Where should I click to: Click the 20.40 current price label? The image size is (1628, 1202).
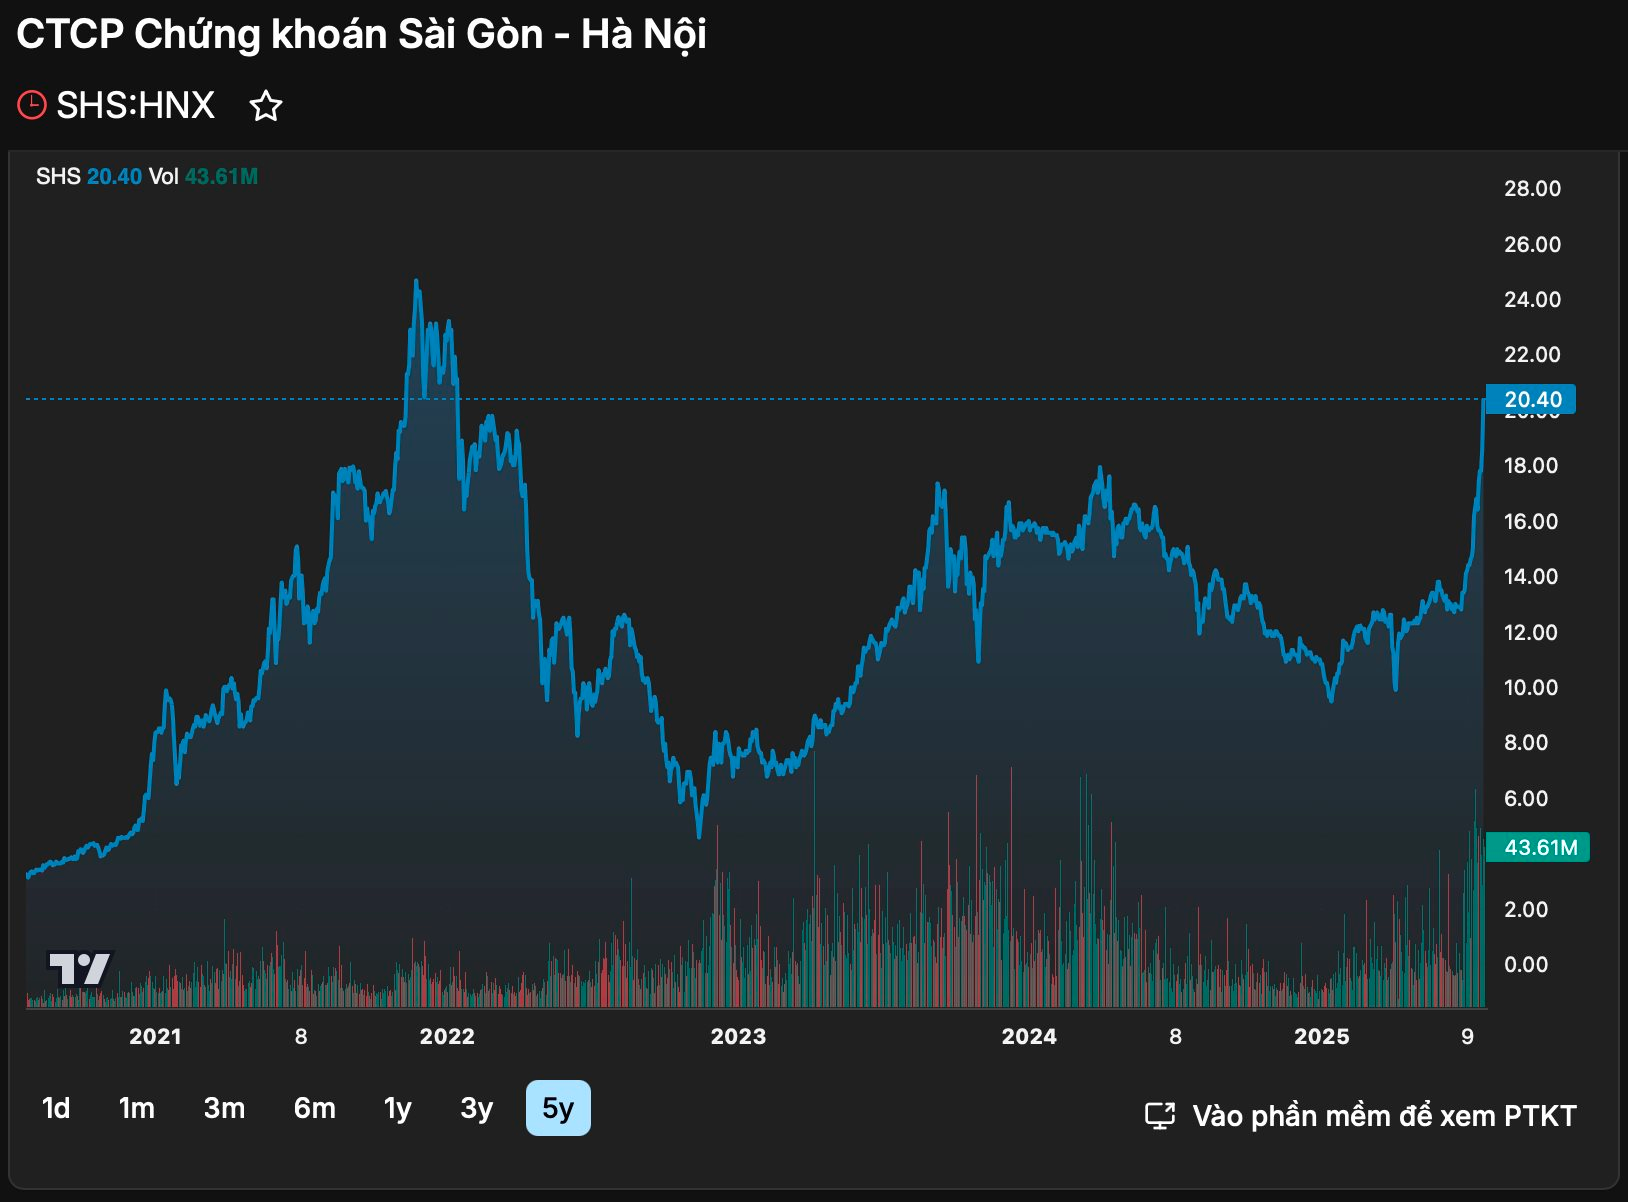click(x=1531, y=400)
